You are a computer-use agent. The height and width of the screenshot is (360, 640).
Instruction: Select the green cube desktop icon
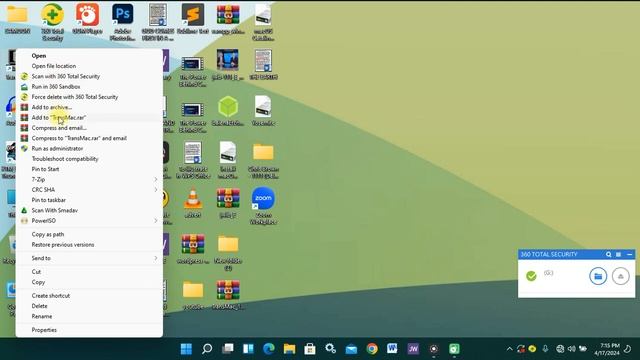(228, 107)
